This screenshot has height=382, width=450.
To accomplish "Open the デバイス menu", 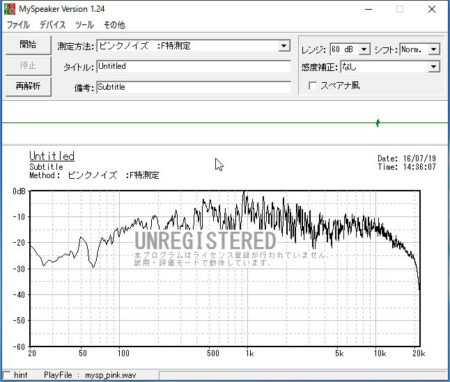I will 53,25.
